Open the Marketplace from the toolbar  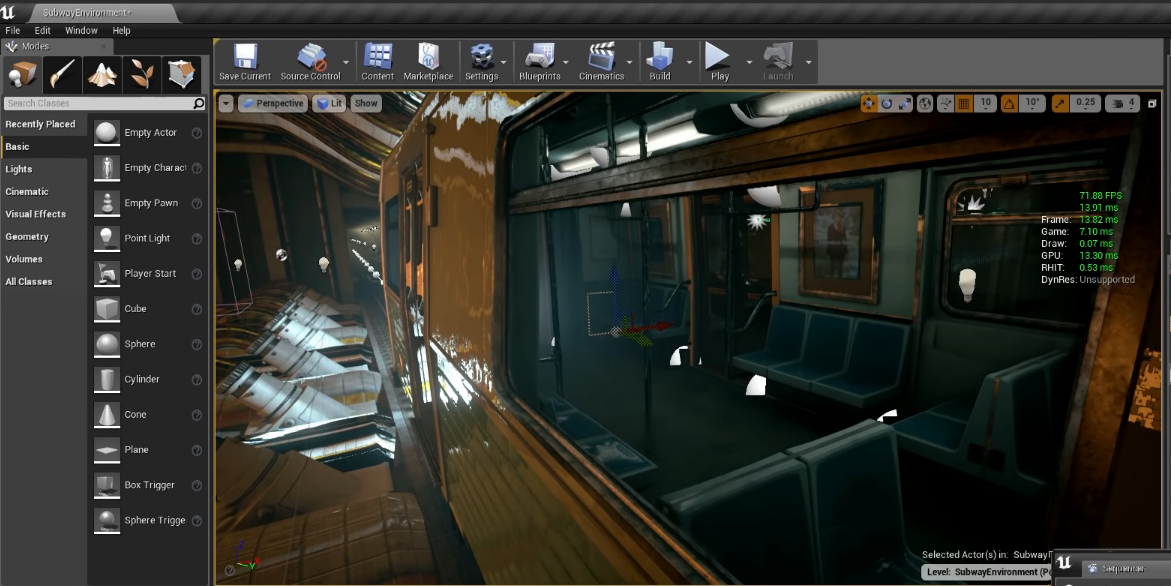pyautogui.click(x=428, y=61)
